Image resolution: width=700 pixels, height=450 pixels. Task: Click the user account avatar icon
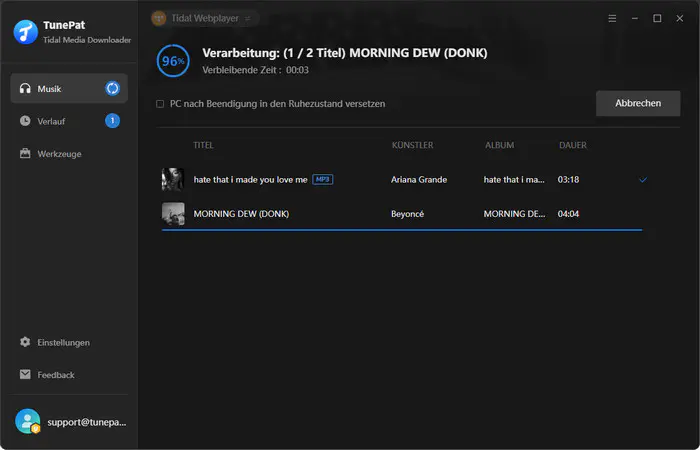tap(28, 421)
